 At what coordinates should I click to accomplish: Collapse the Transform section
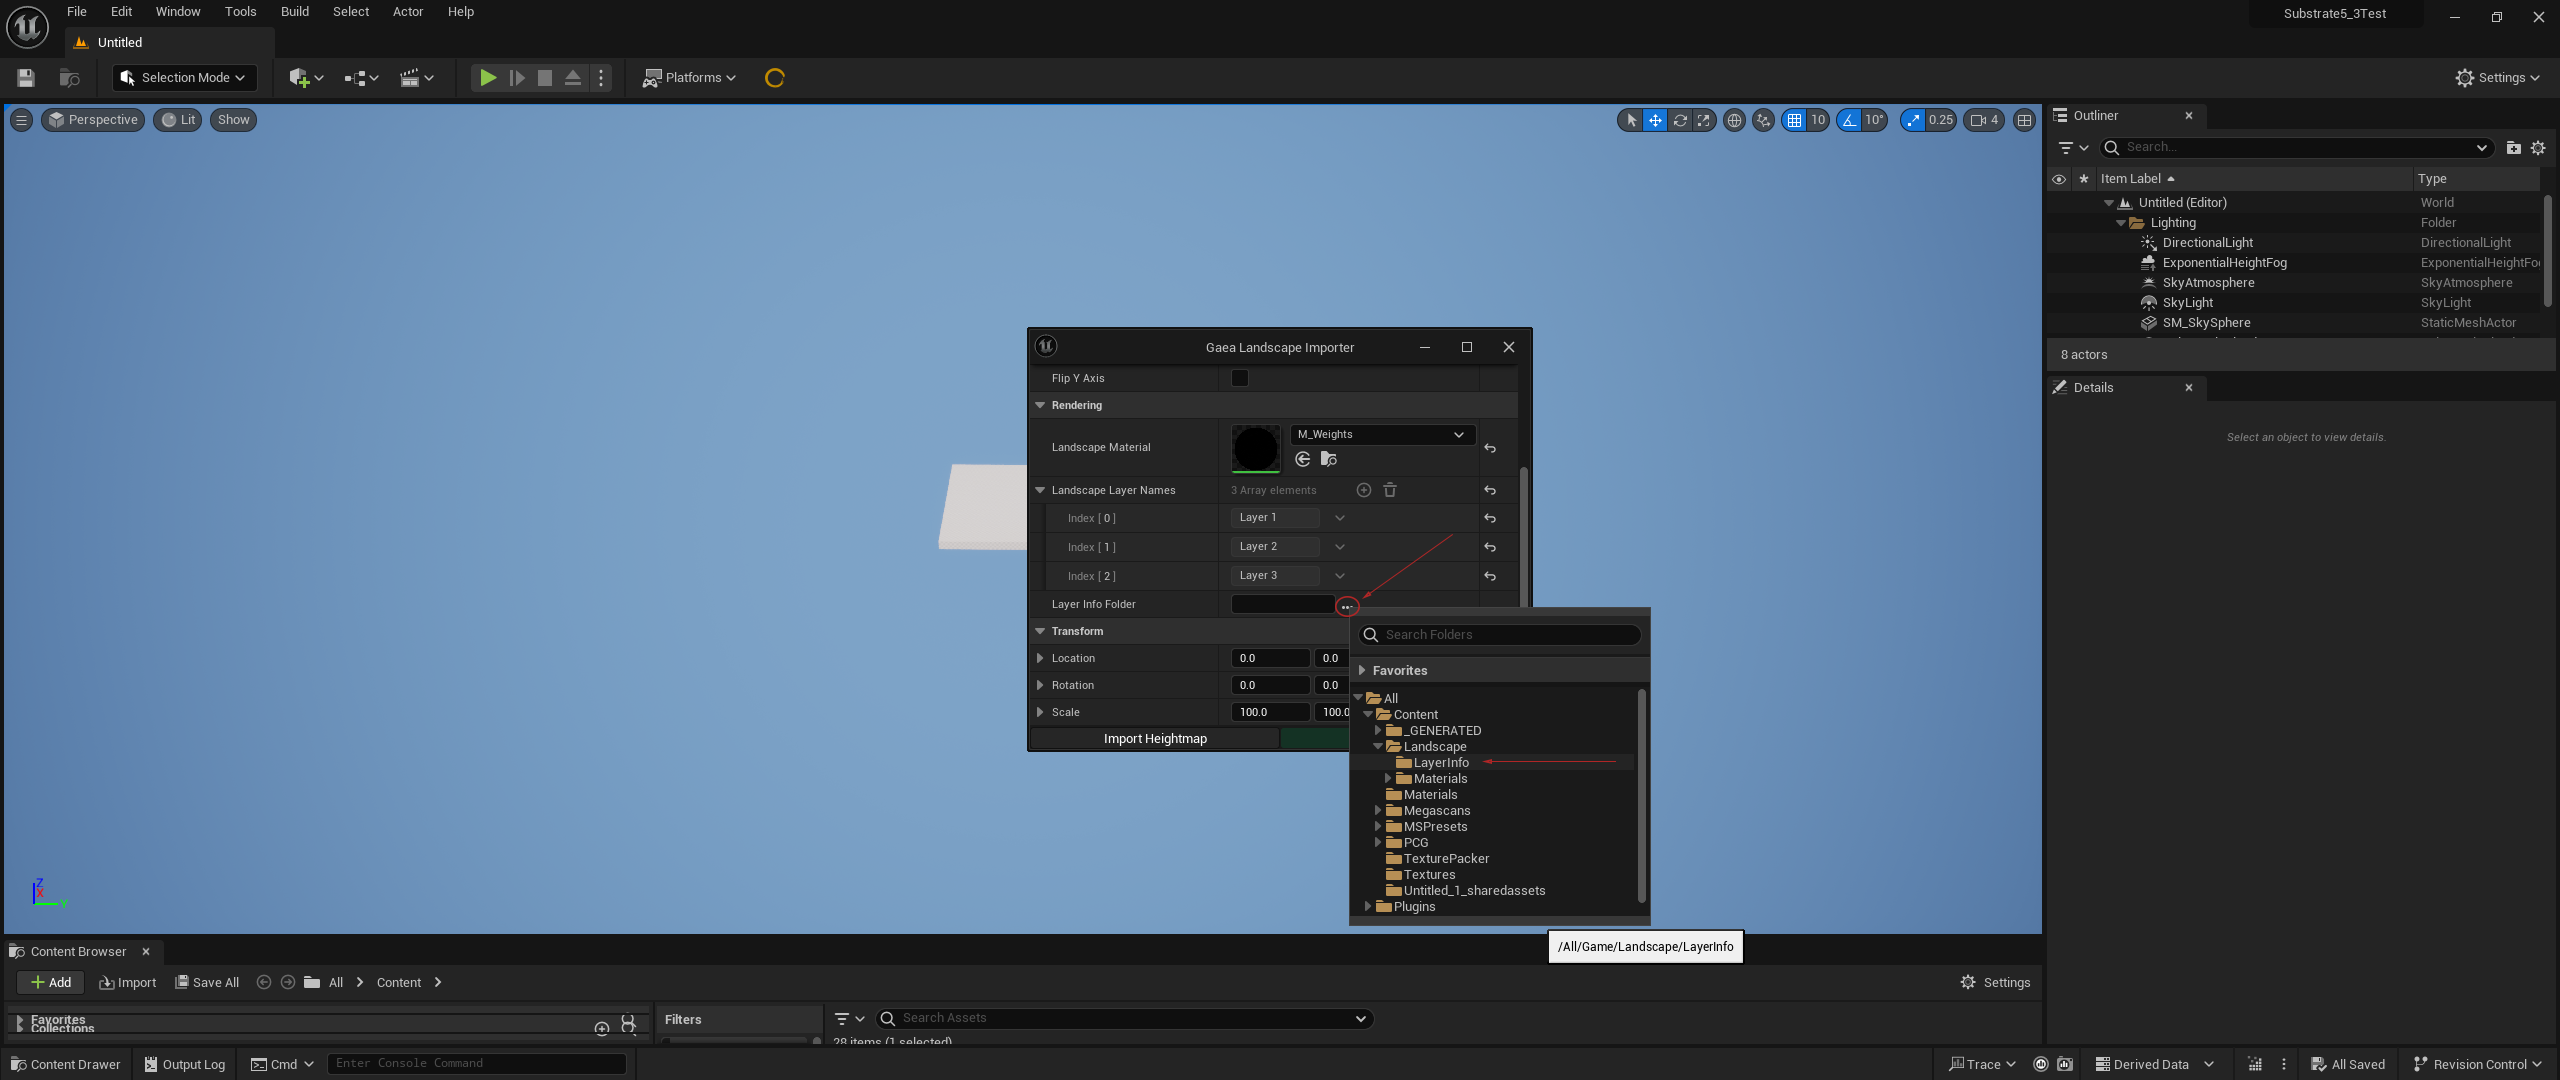(1040, 631)
